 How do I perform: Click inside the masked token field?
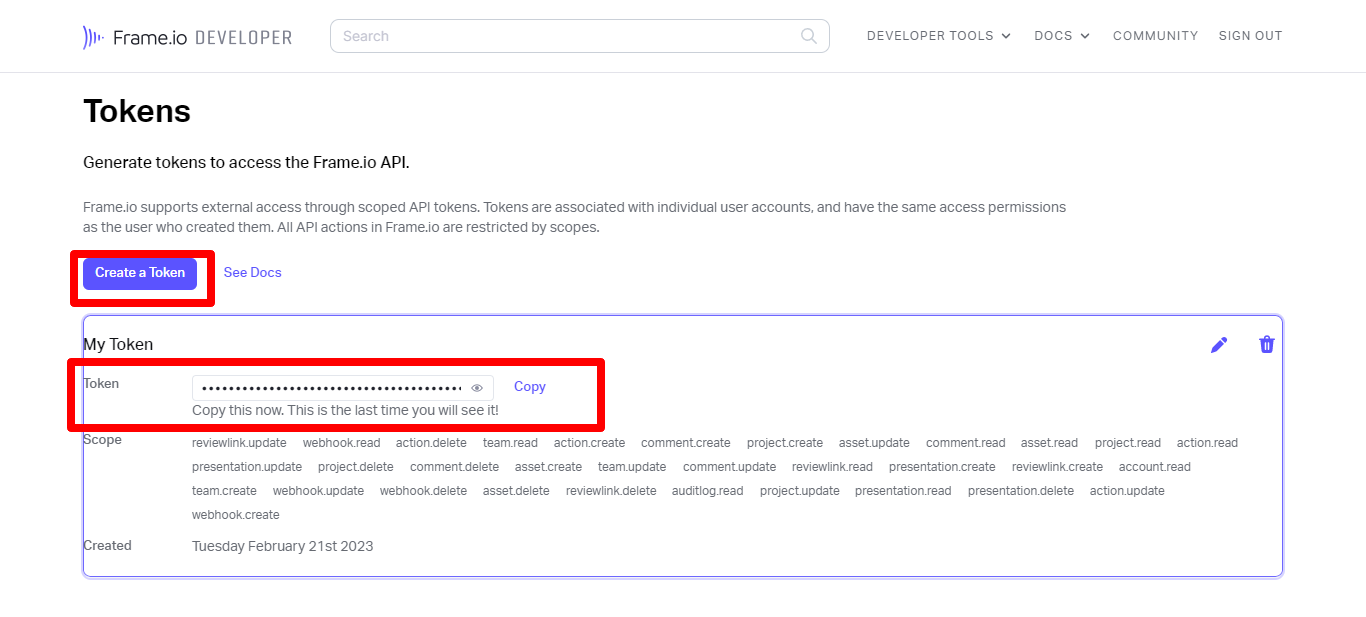(x=330, y=388)
